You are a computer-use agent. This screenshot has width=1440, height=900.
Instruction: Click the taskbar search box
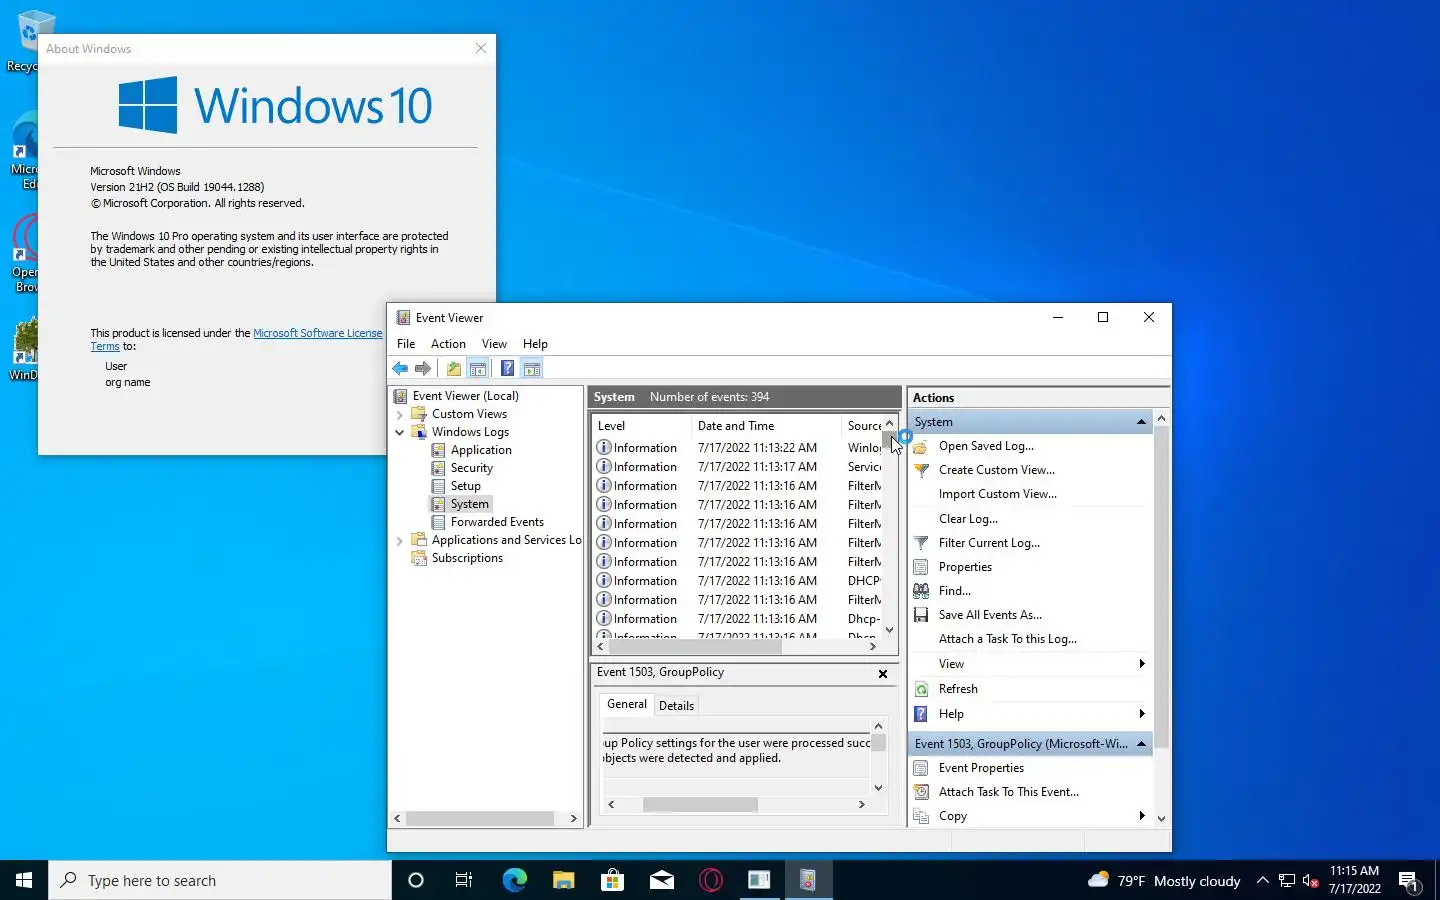(x=220, y=880)
